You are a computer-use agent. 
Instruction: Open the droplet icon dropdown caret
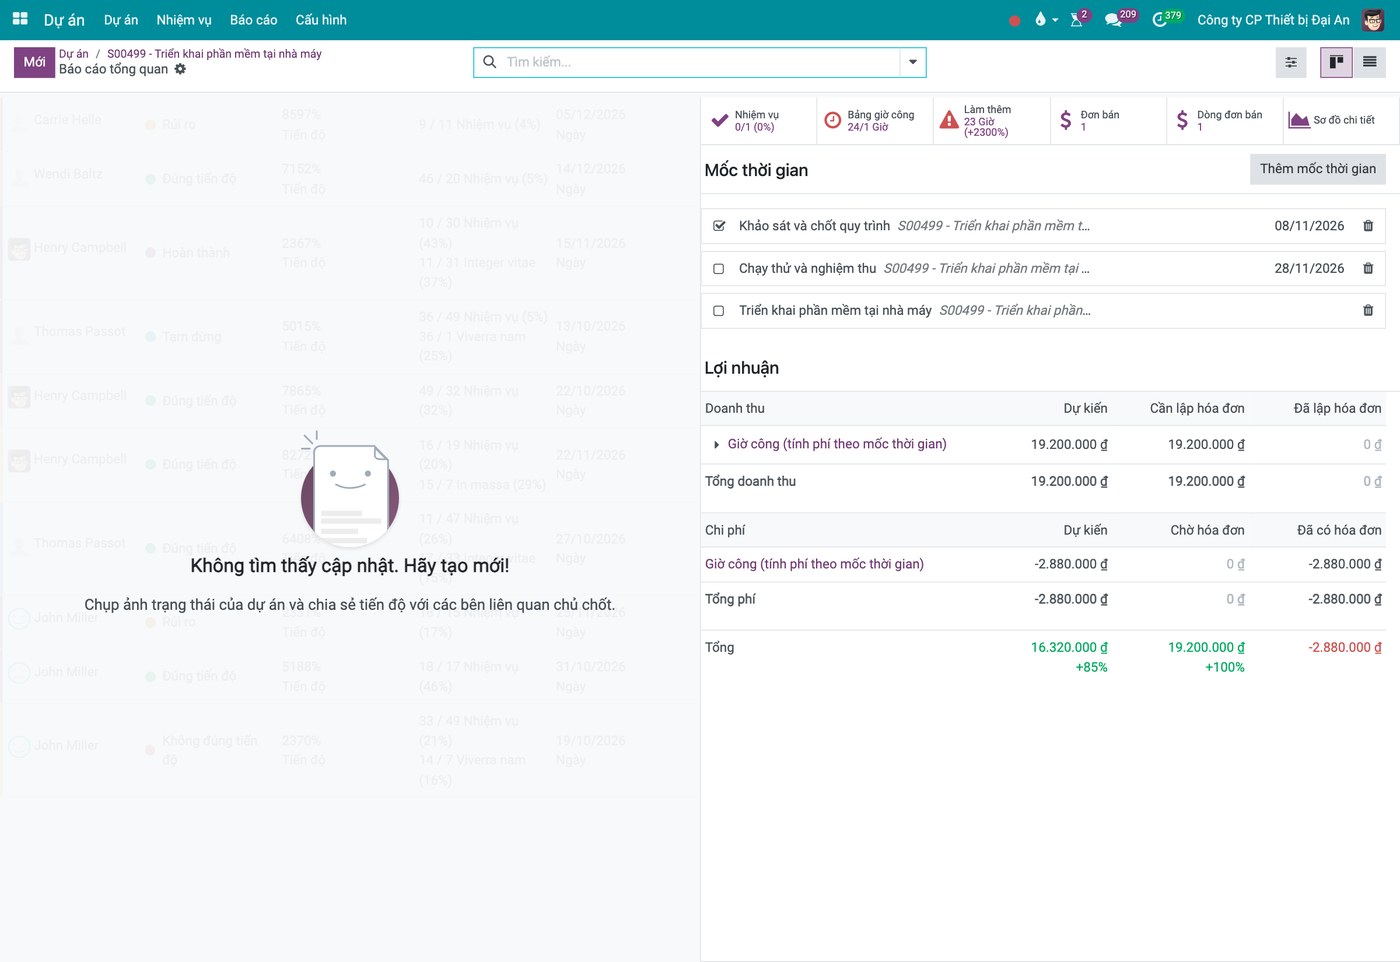coord(1055,20)
